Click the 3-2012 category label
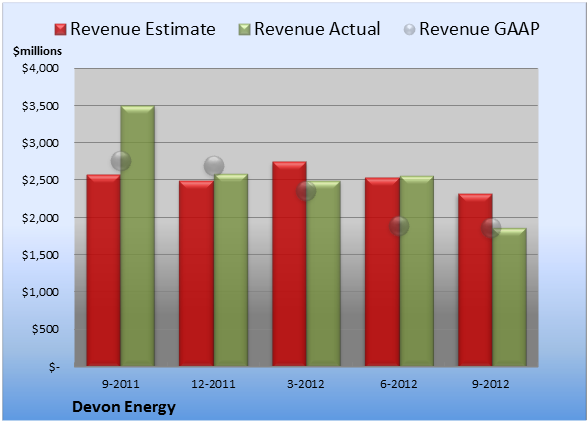588x422 pixels. [x=306, y=384]
